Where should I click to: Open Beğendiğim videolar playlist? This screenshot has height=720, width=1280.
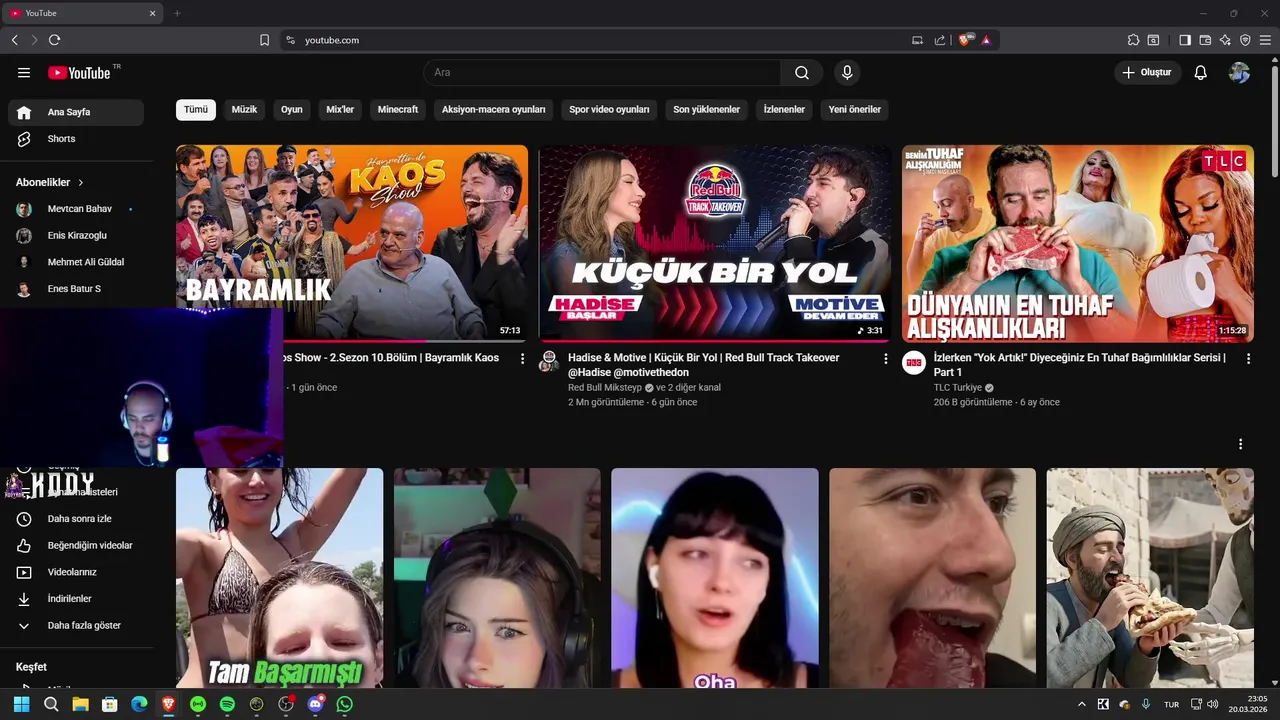(76, 546)
